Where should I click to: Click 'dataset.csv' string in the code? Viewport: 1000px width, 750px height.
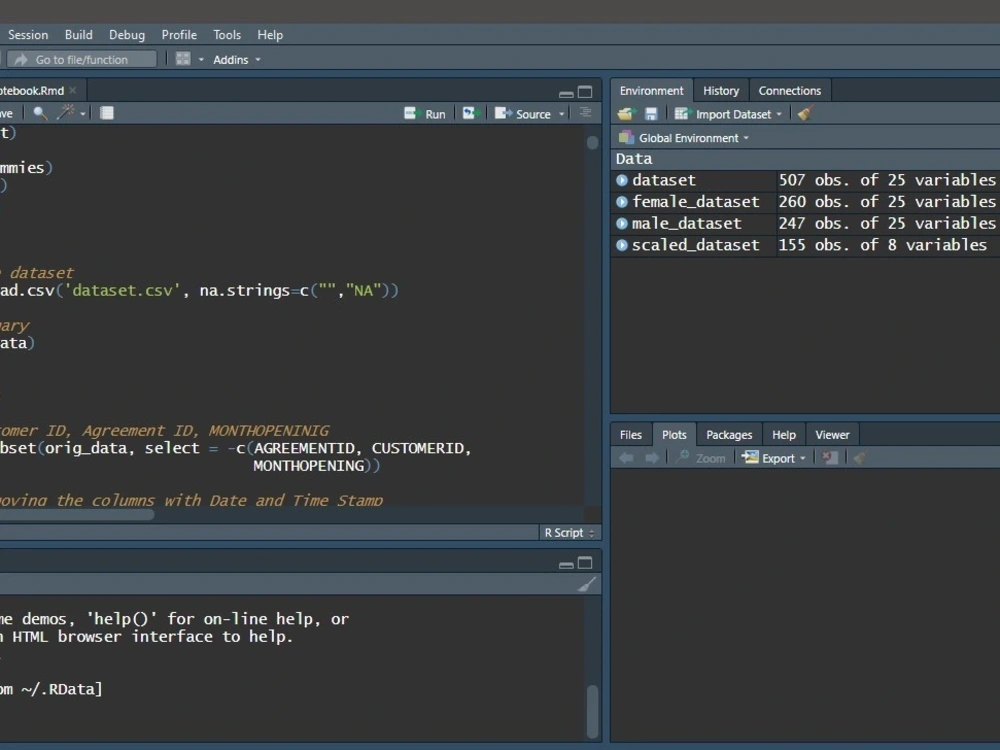122,291
